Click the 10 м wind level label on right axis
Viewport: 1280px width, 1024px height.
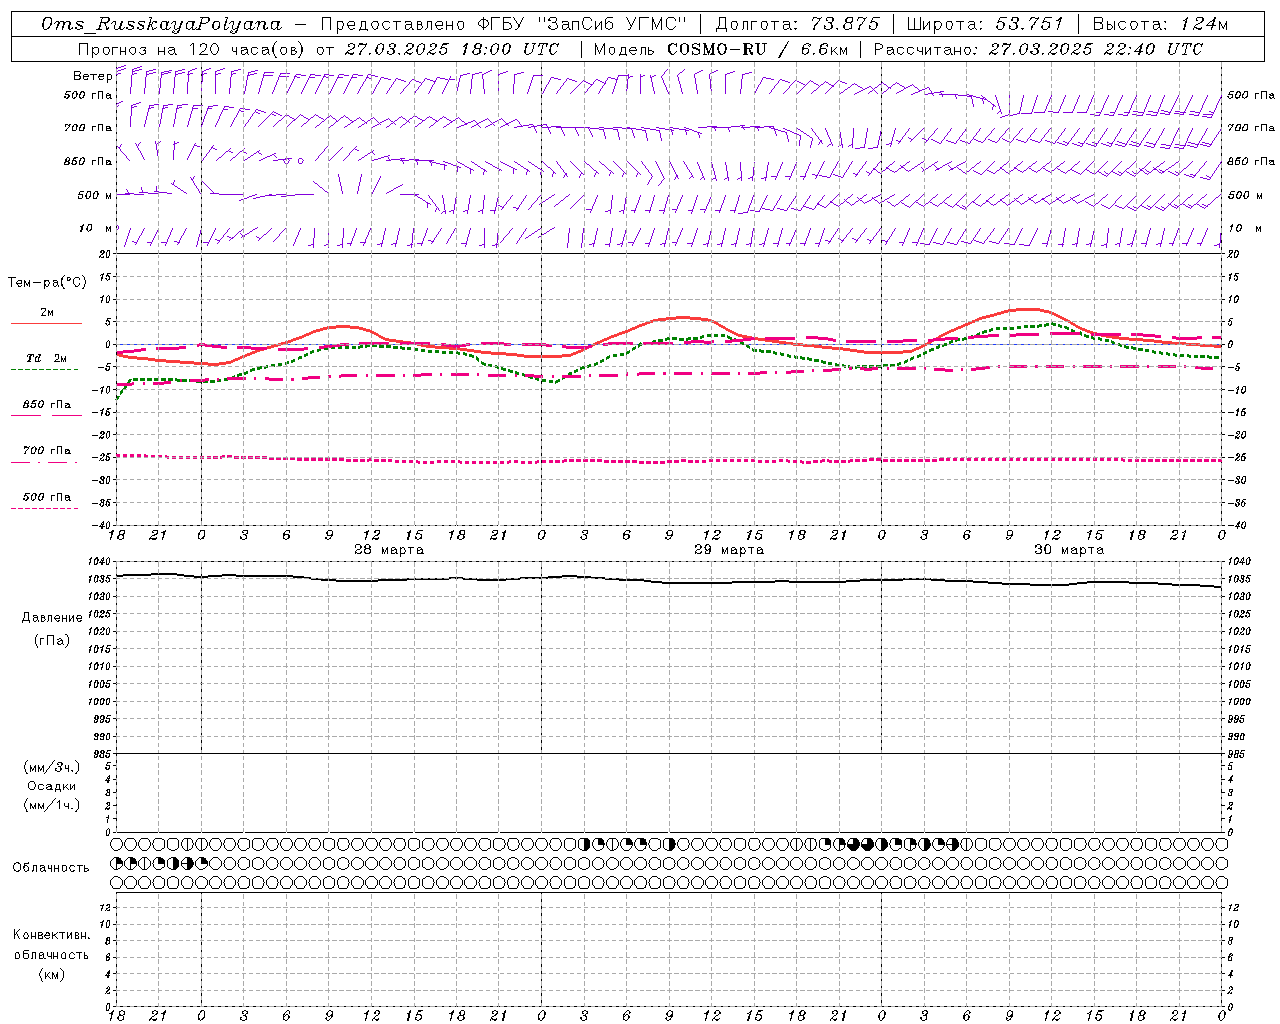(1245, 228)
